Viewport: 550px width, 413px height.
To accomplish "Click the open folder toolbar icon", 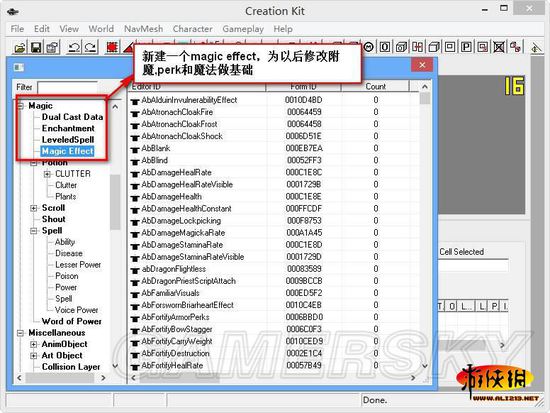I will 20,47.
